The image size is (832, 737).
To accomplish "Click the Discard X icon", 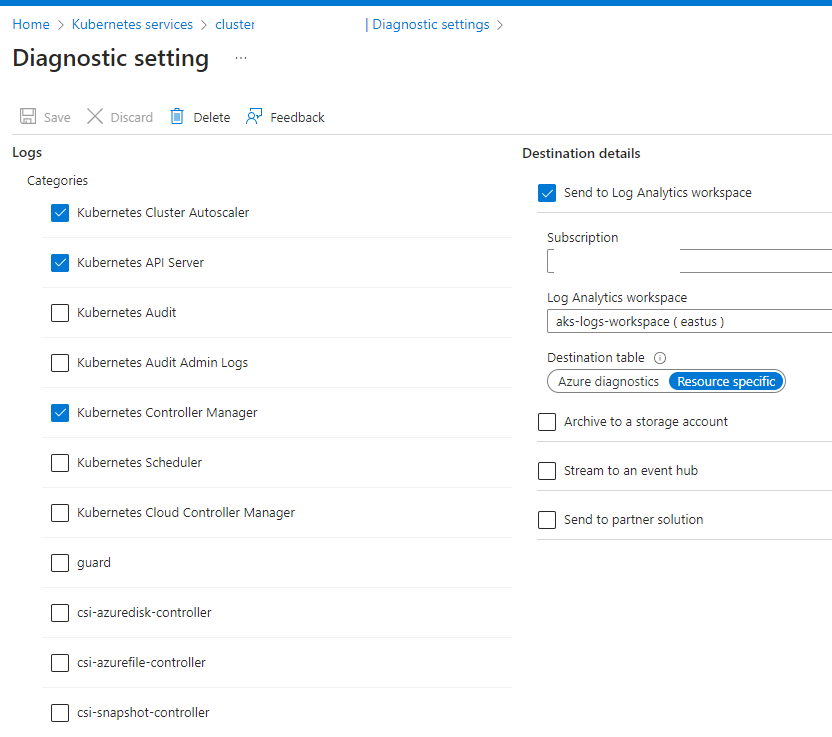I will coord(95,116).
